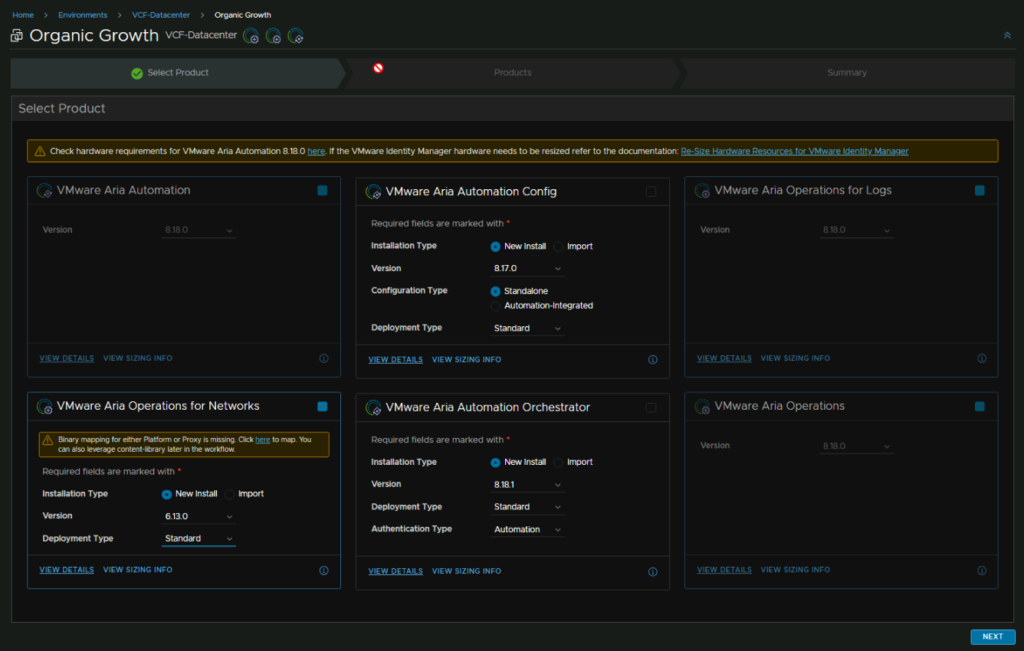Go to the Summary wizard step
This screenshot has height=651, width=1024.
coord(847,73)
